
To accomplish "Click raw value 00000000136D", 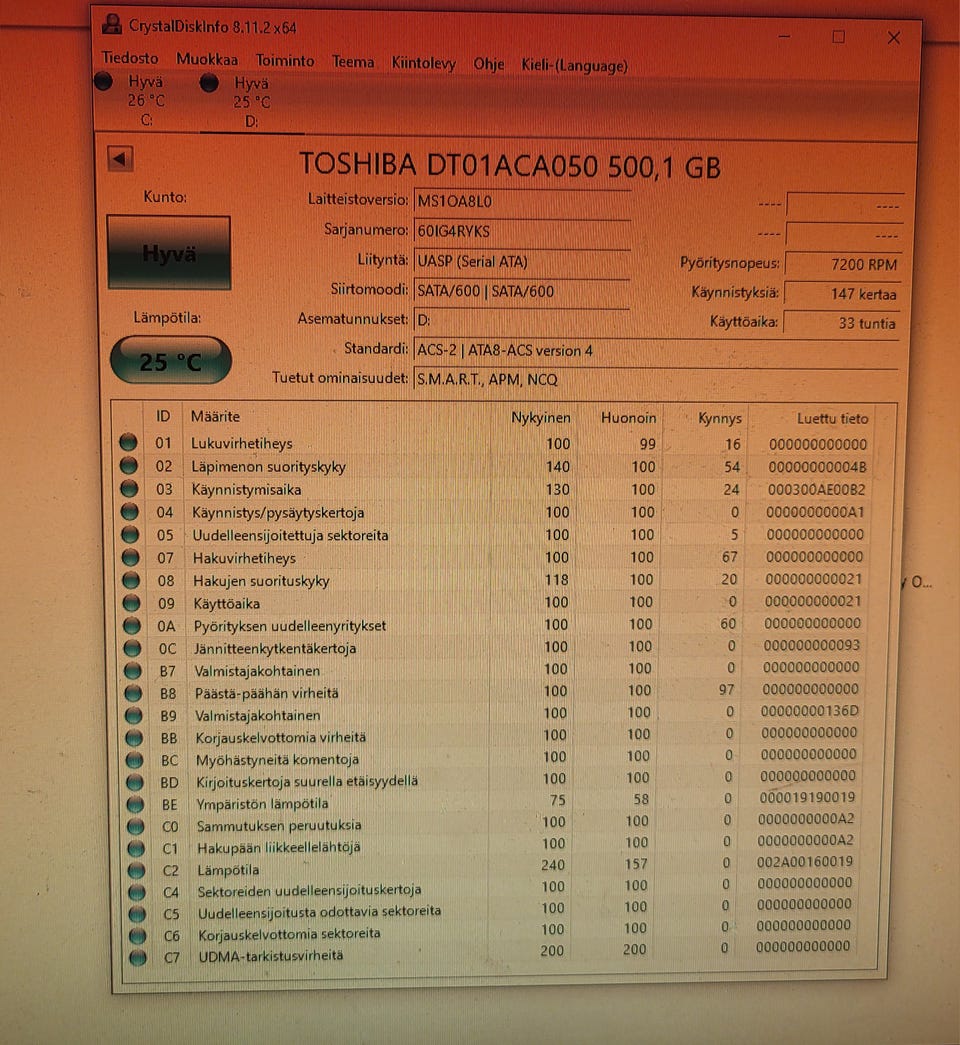I will [810, 711].
